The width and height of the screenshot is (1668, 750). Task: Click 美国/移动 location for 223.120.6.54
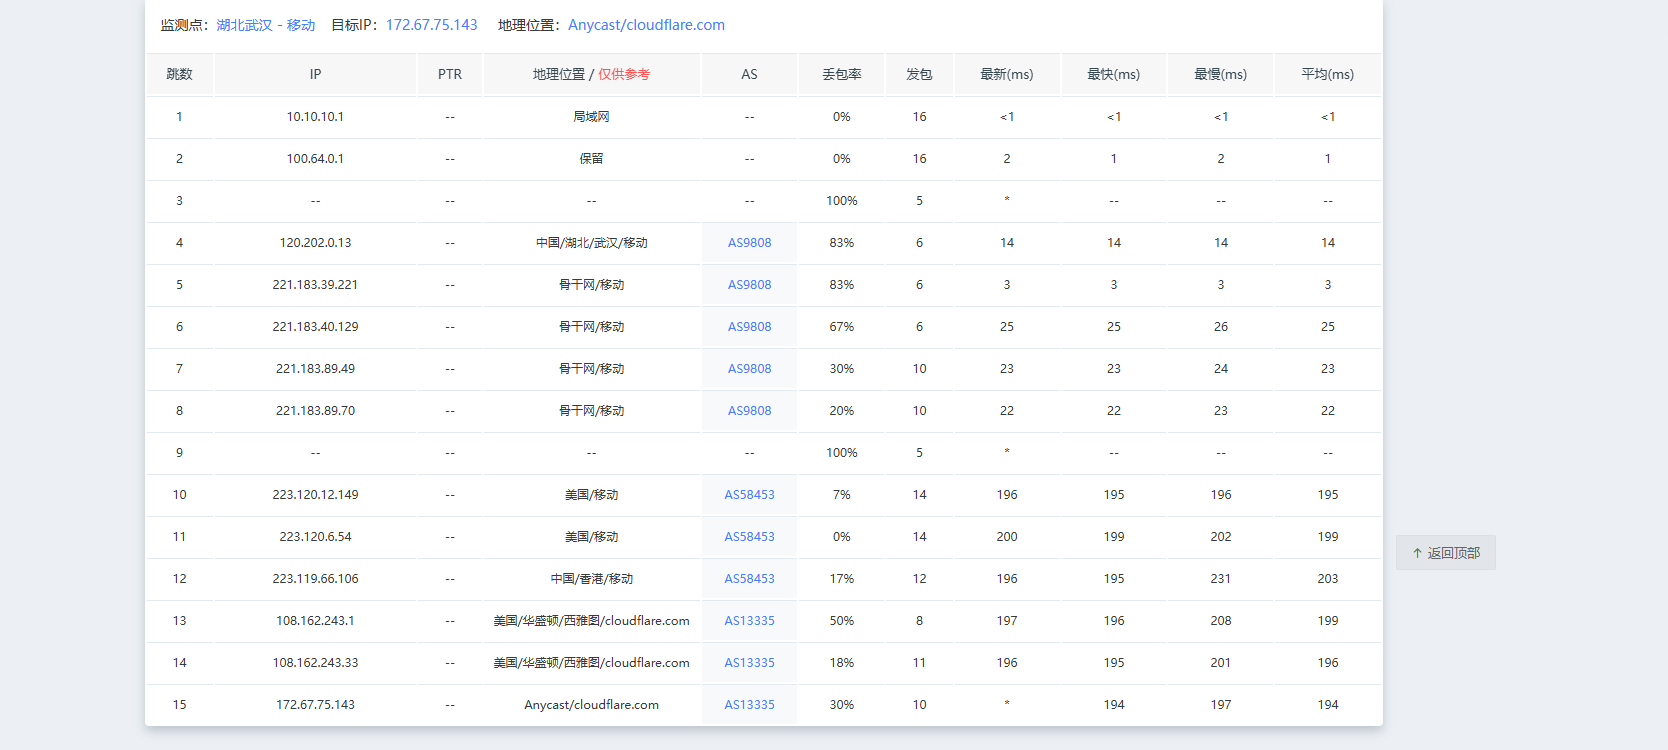pyautogui.click(x=592, y=537)
